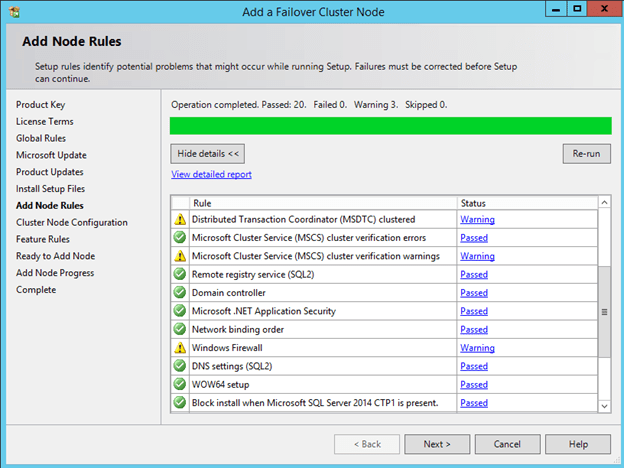The width and height of the screenshot is (624, 468).
Task: Click the passed icon next to Network binding order
Action: [x=180, y=329]
